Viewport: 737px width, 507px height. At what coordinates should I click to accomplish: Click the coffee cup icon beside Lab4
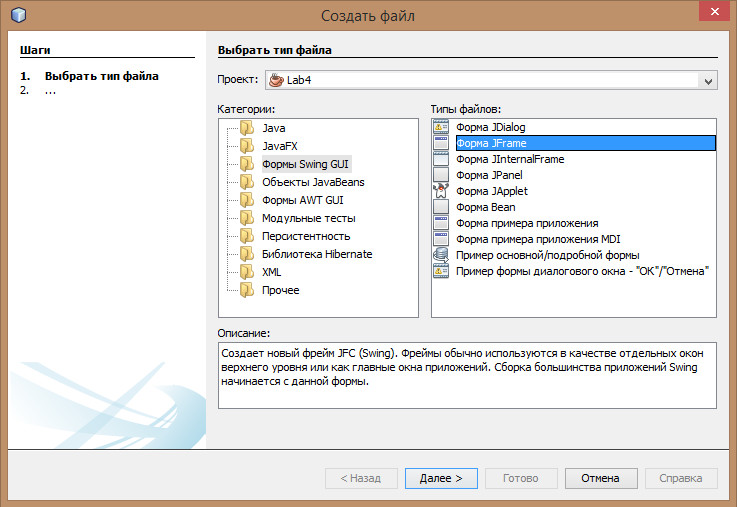(x=276, y=80)
